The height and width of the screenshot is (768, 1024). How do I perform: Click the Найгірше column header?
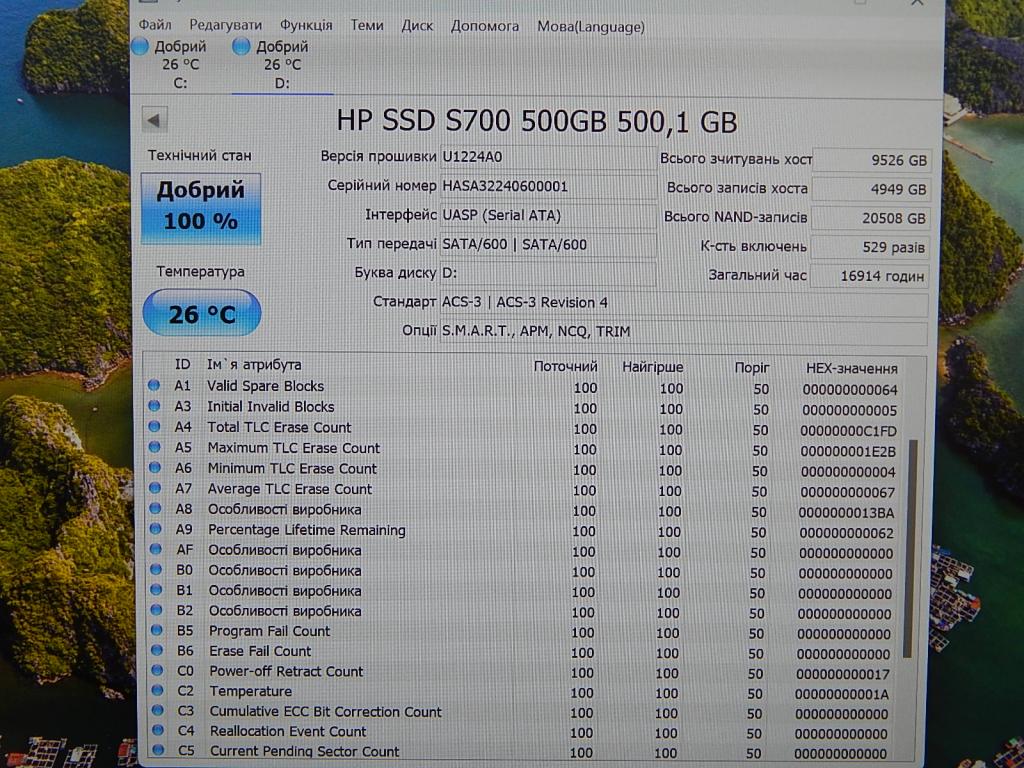click(652, 367)
